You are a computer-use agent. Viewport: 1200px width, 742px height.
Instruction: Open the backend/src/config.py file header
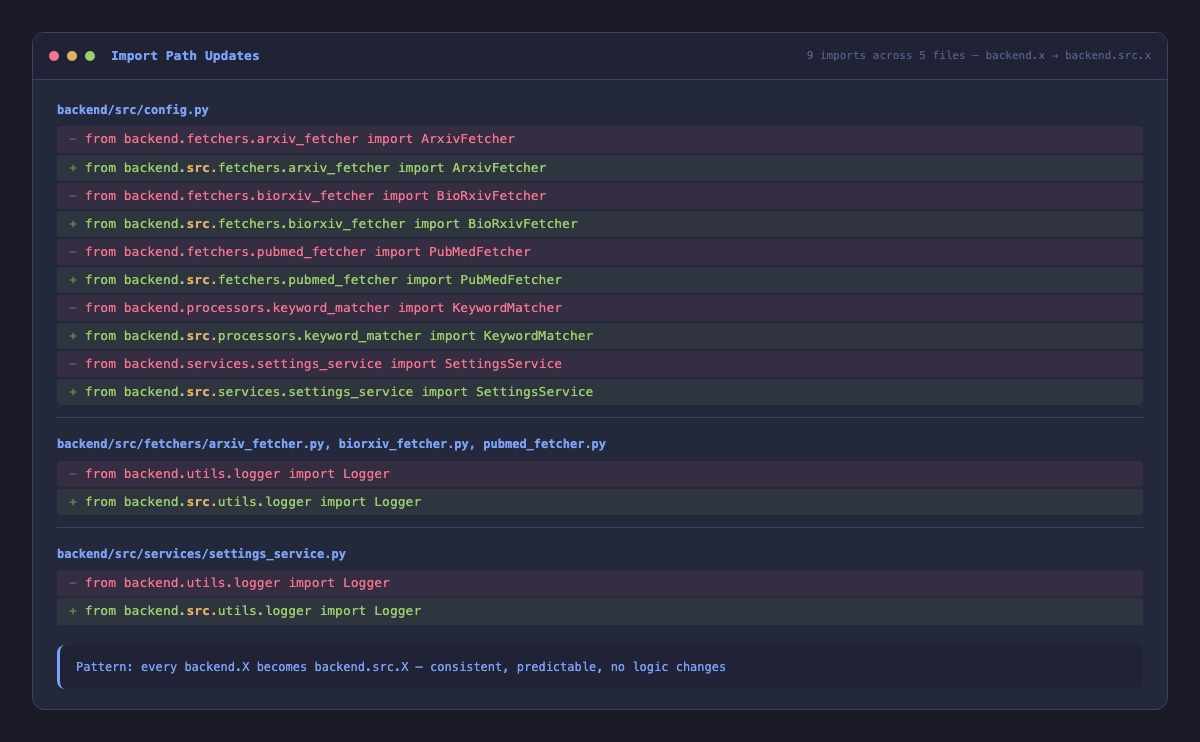[133, 110]
